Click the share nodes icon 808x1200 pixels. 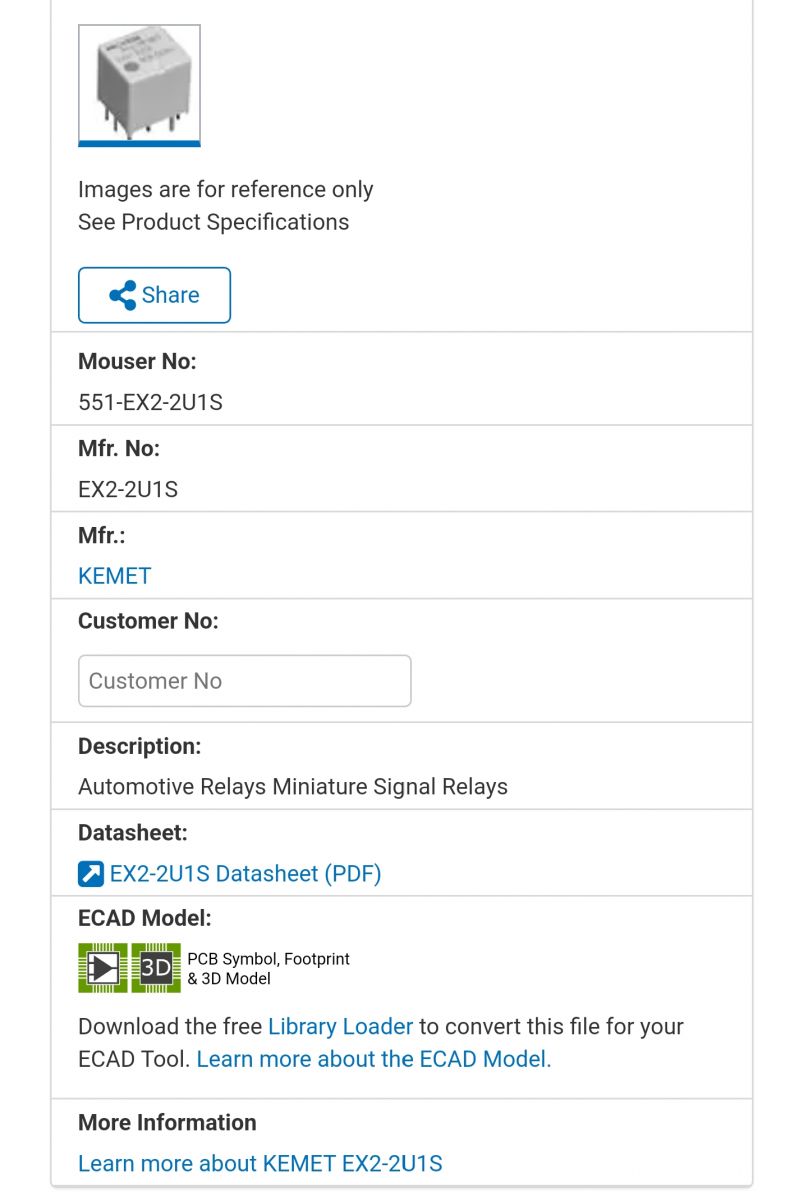click(123, 295)
